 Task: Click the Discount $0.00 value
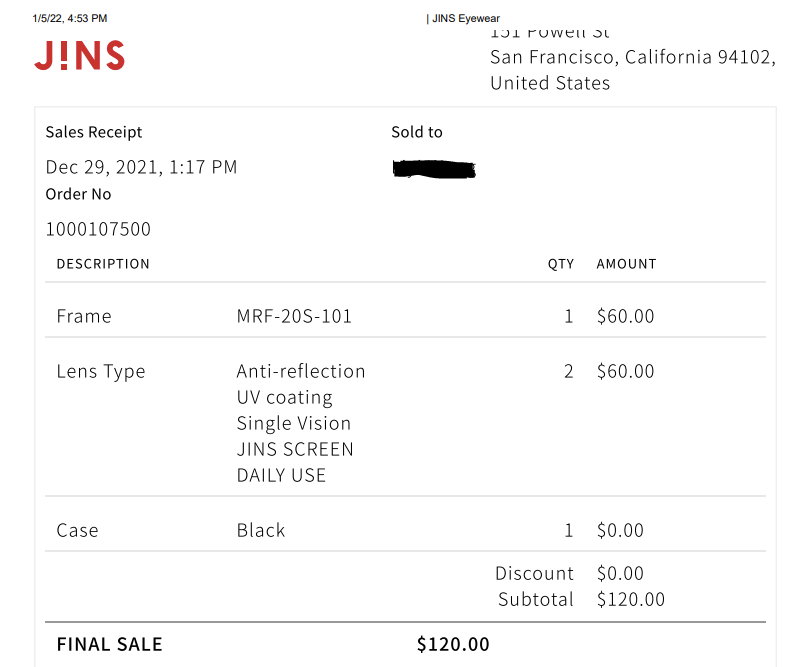tap(620, 574)
